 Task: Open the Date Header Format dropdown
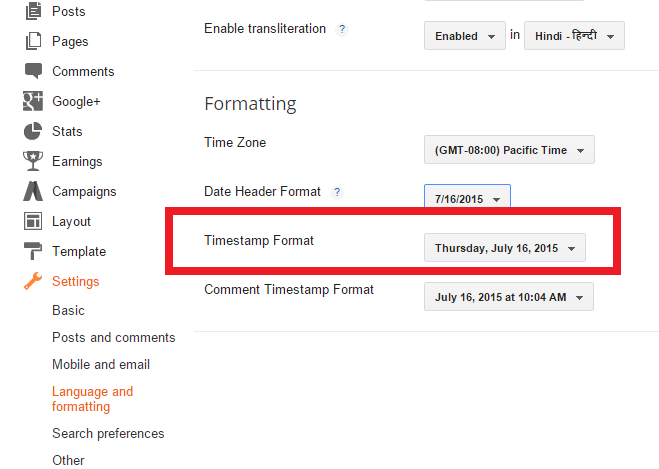pyautogui.click(x=467, y=199)
